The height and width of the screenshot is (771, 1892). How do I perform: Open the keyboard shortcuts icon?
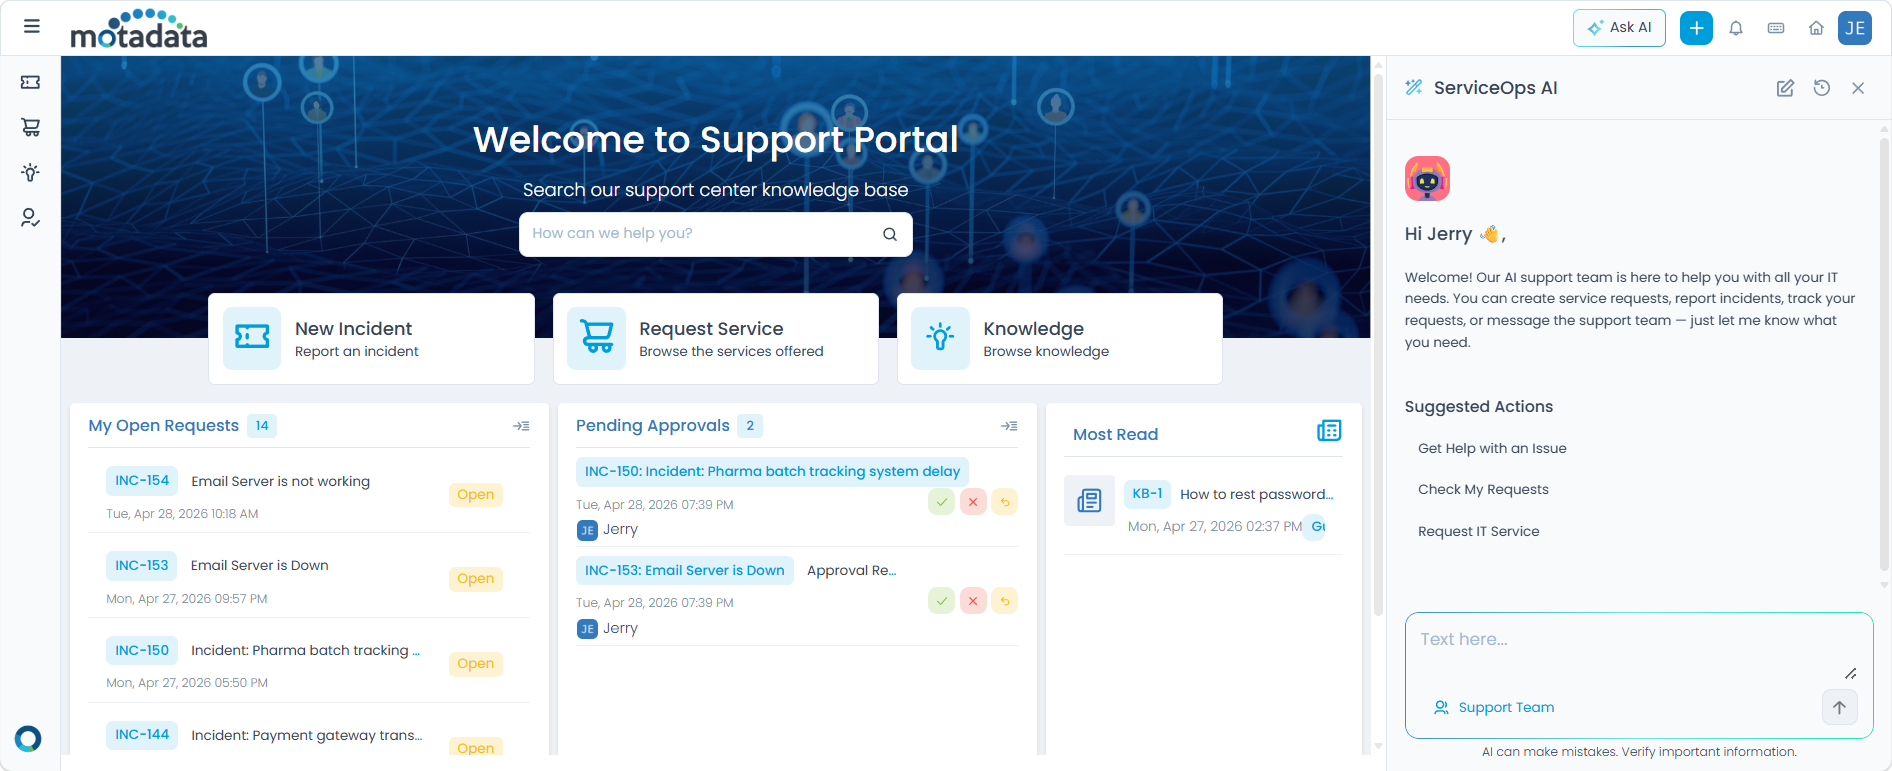[1776, 28]
